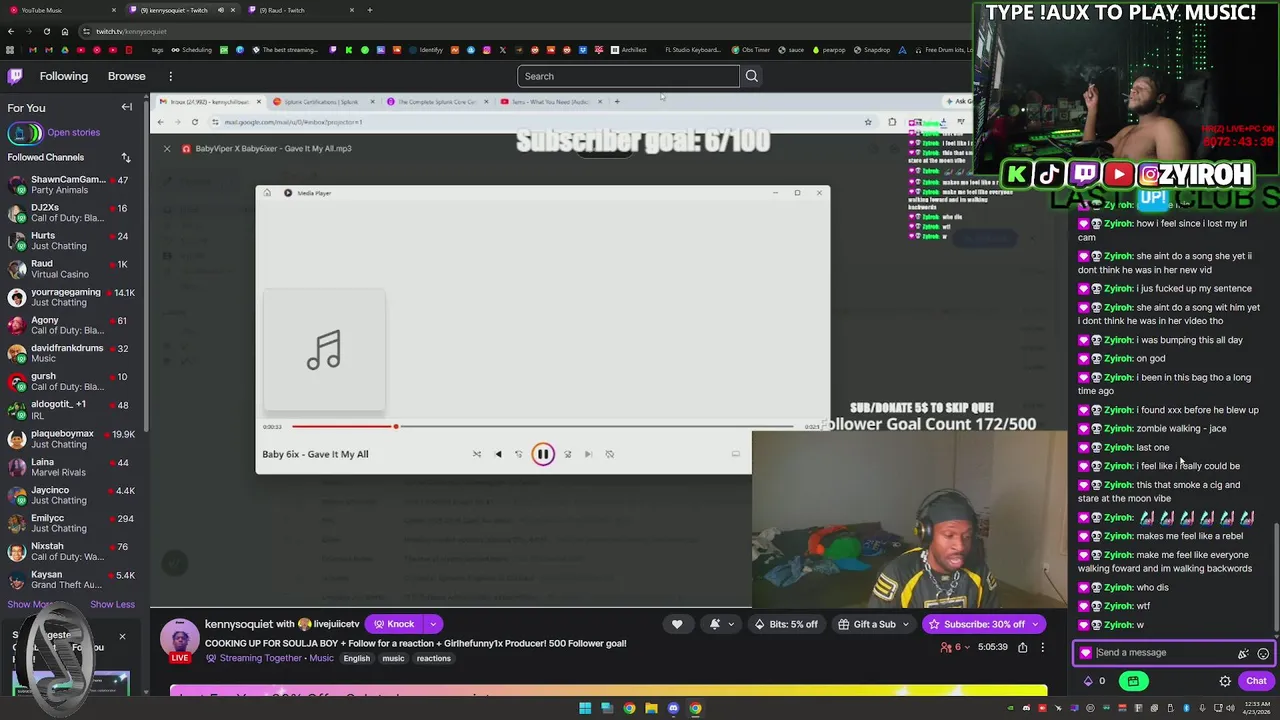The width and height of the screenshot is (1280, 720).
Task: Open the notification bell dropdown
Action: [720, 624]
